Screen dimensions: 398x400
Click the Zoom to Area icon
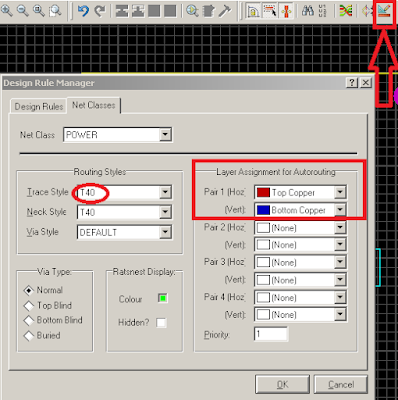pyautogui.click(x=55, y=10)
